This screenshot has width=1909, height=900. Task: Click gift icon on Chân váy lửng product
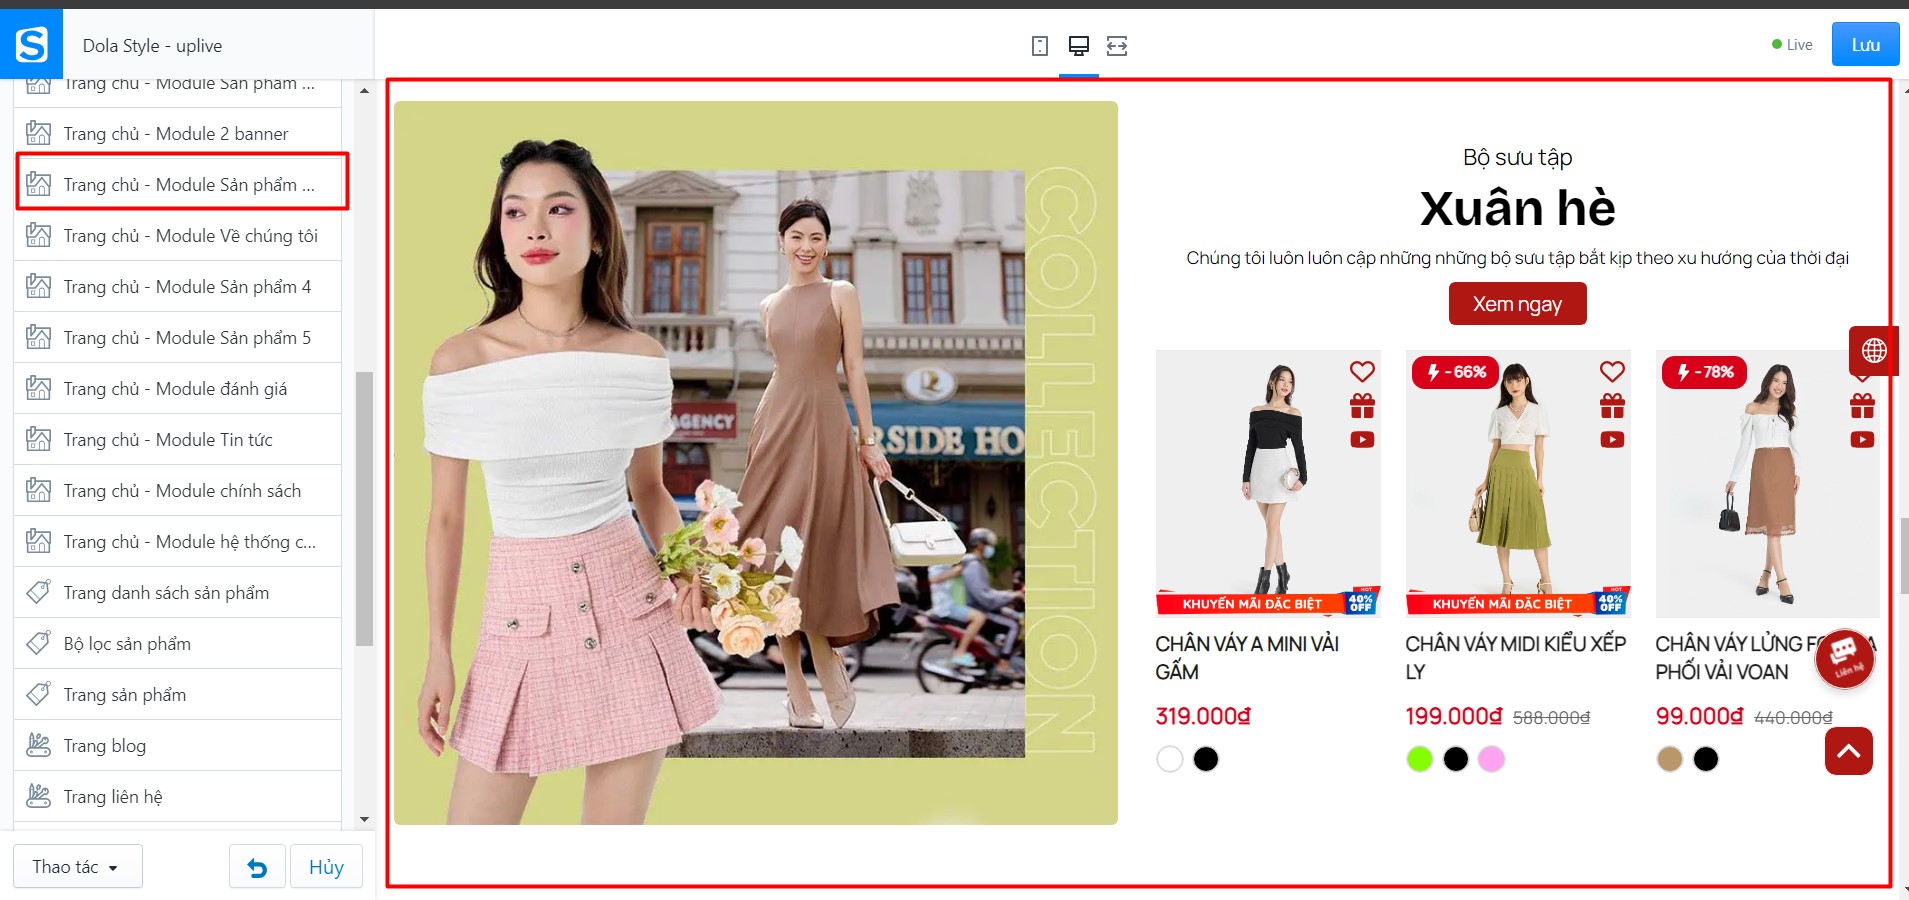tap(1862, 406)
